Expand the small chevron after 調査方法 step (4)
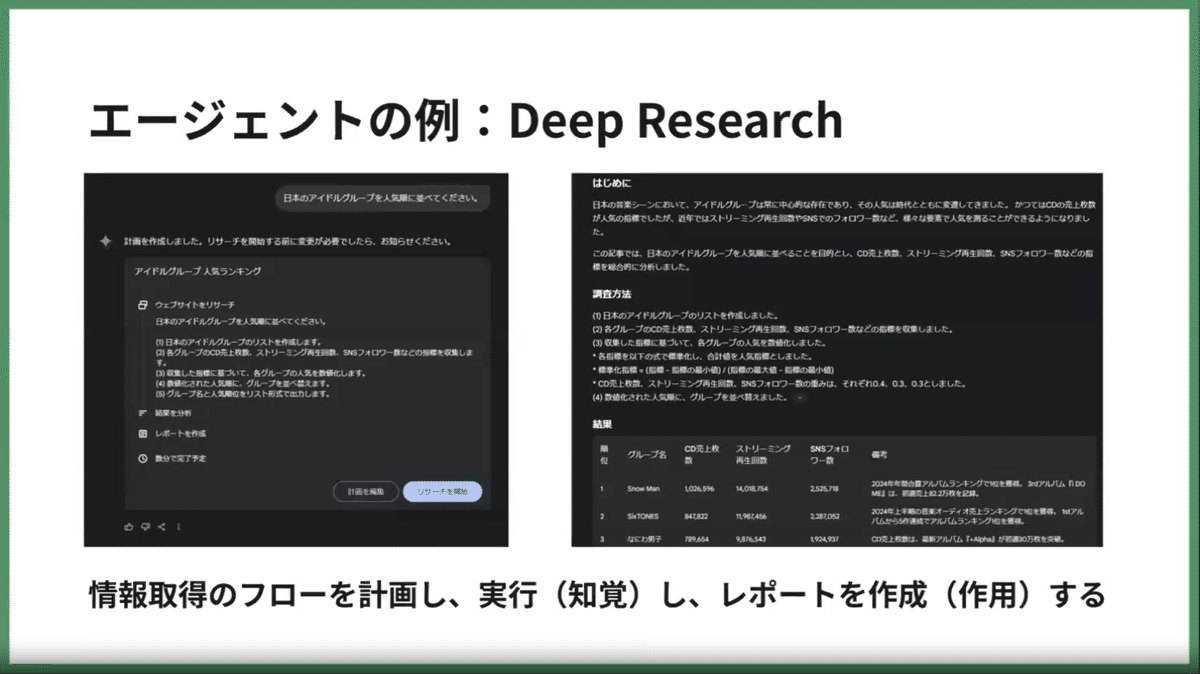 click(798, 397)
